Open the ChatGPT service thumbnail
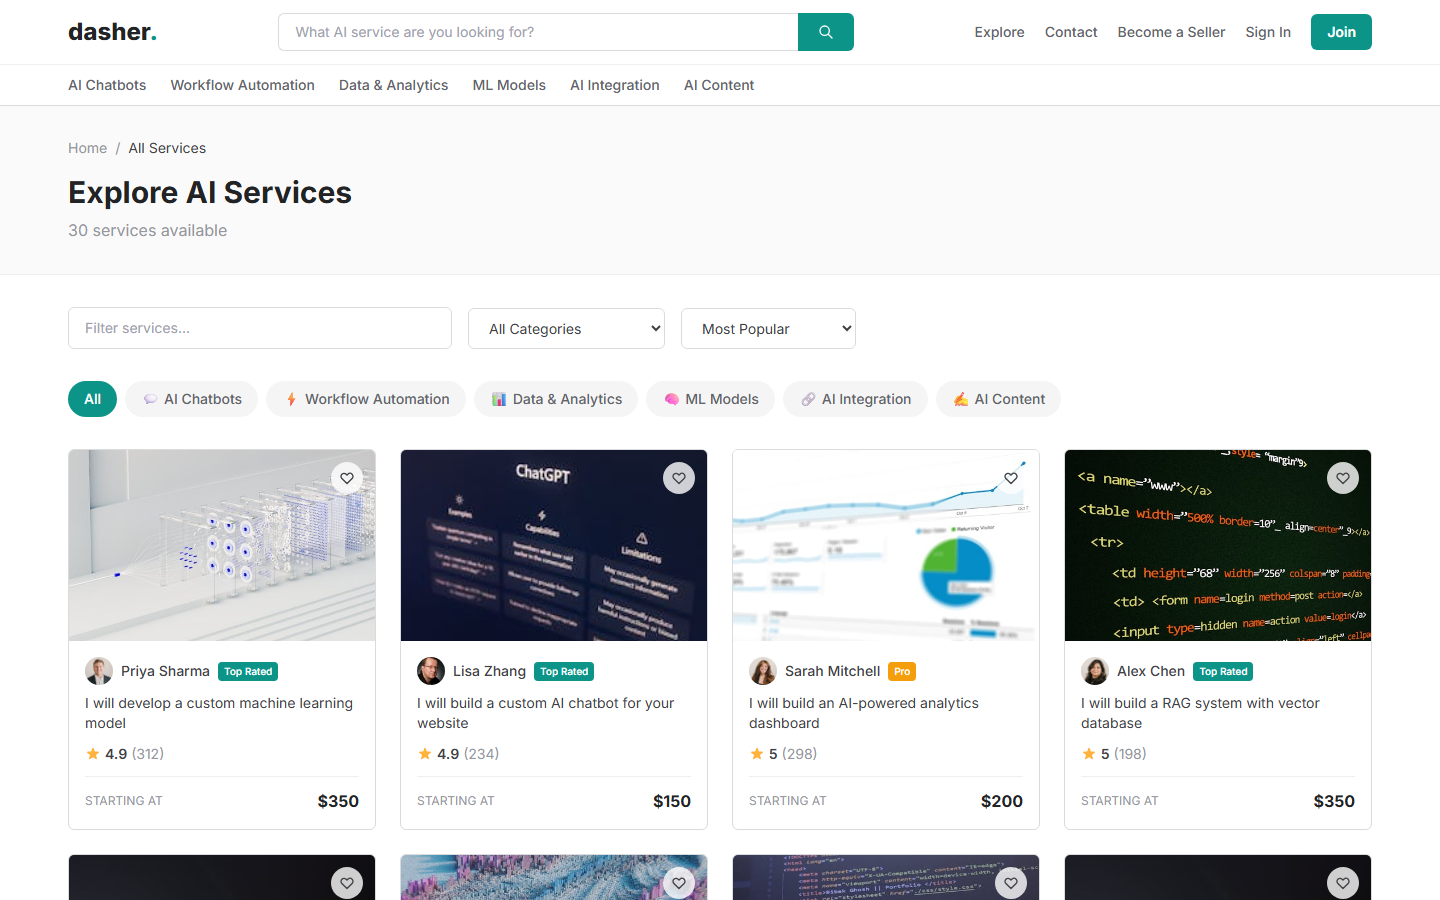The height and width of the screenshot is (900, 1440). 554,545
